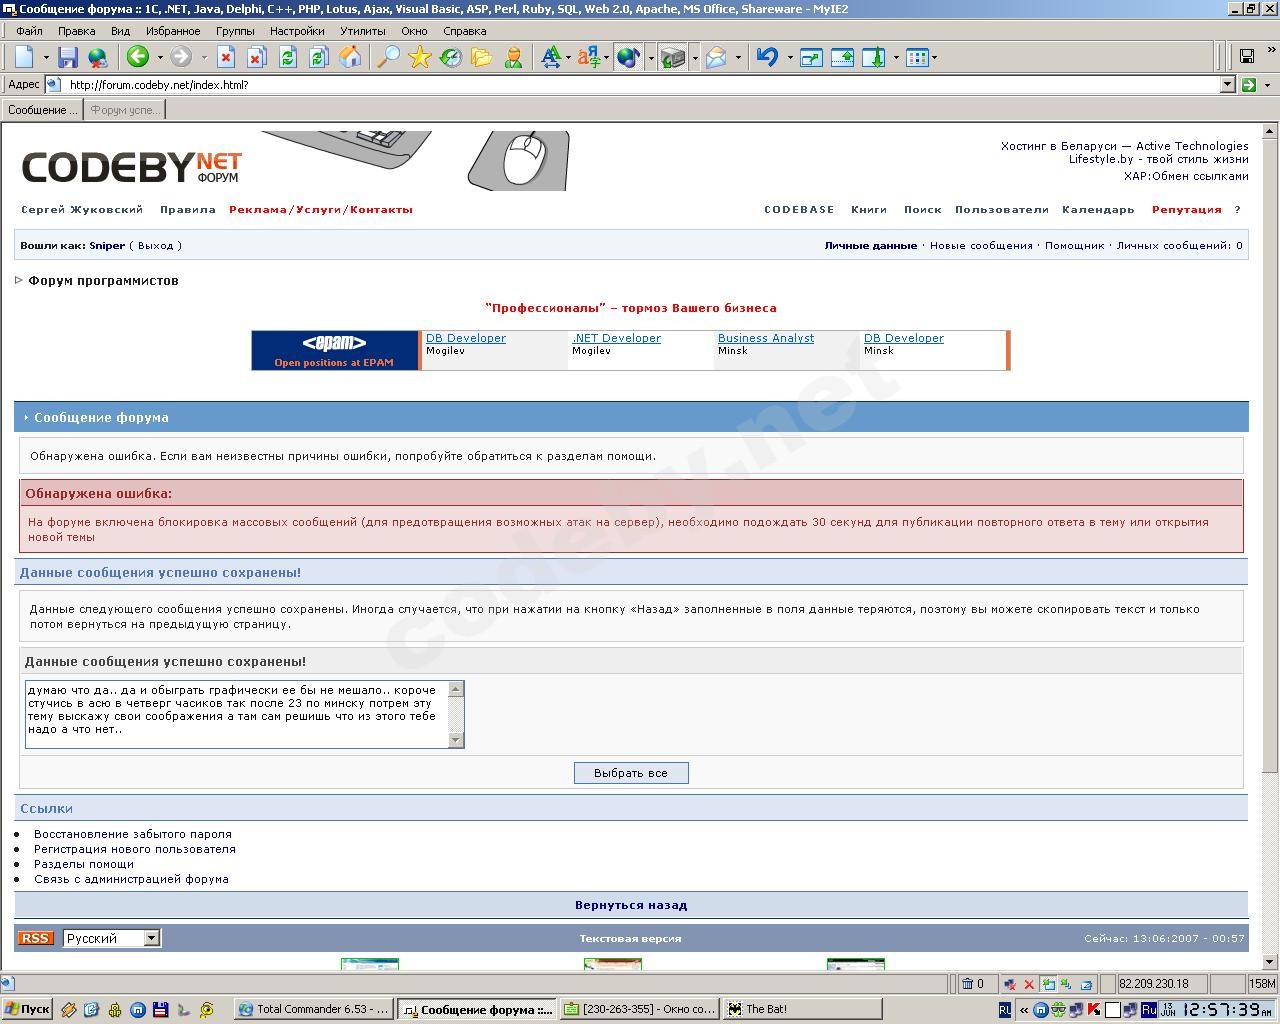Screen dimensions: 1280x1024
Task: Open the 'DB Developer' Mogilev ad link
Action: 466,338
